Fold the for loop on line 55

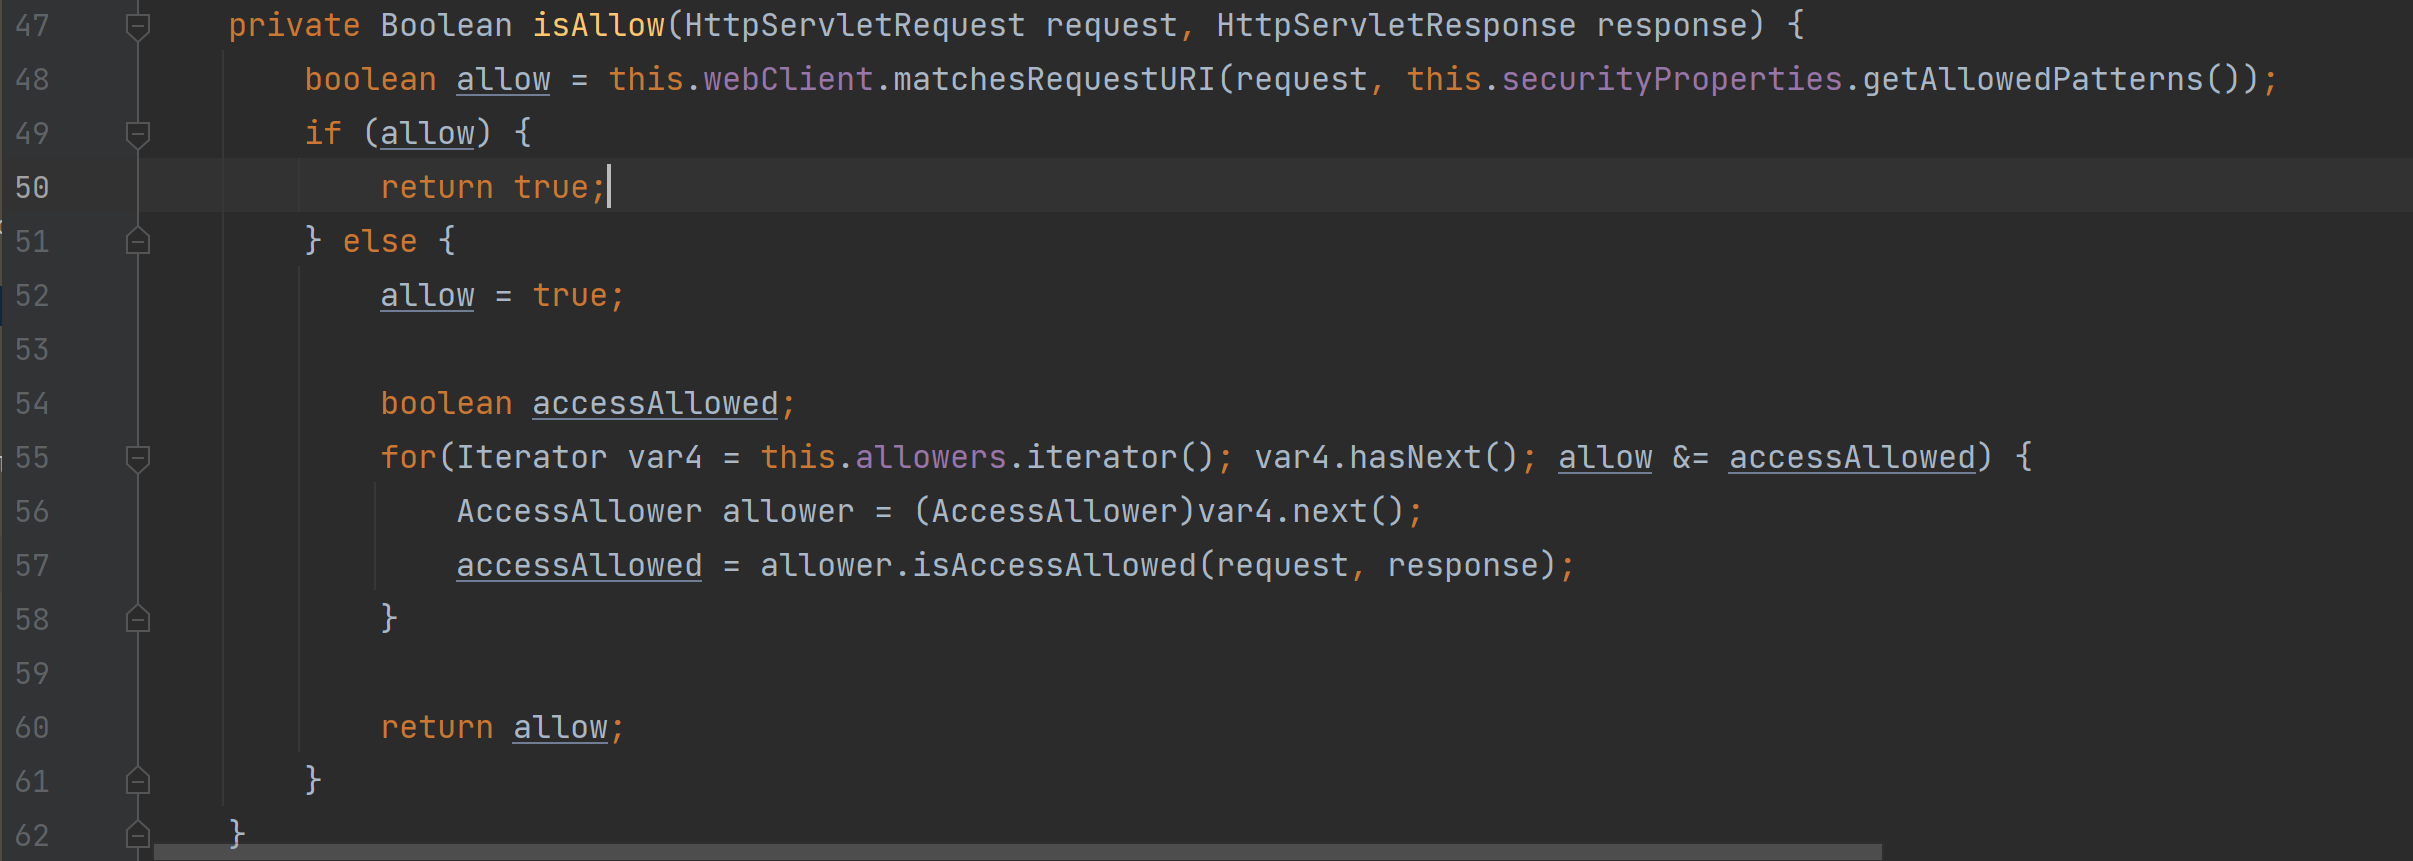click(138, 458)
